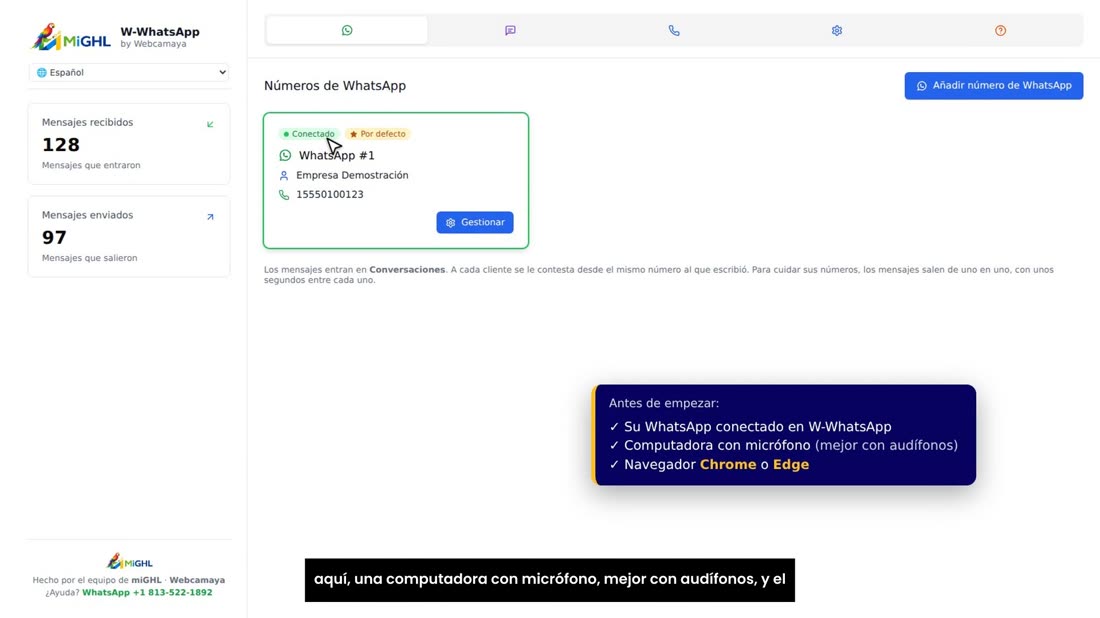Click the WhatsApp icon beside WhatsApp #1
Image resolution: width=1100 pixels, height=618 pixels.
click(285, 155)
